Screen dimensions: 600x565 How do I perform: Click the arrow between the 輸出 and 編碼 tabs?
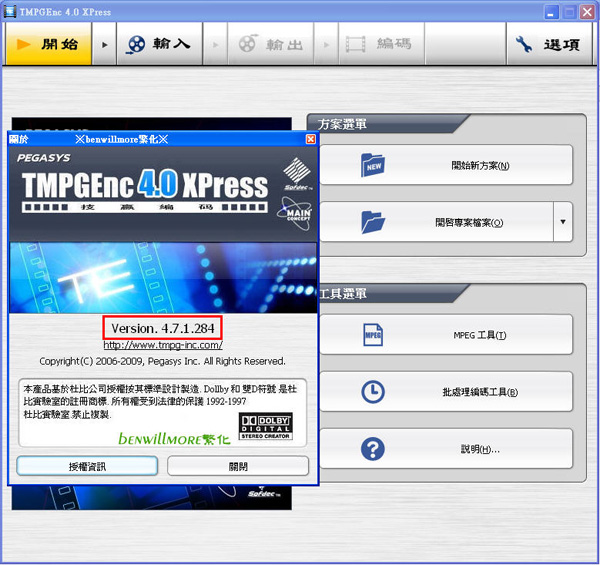pos(326,44)
